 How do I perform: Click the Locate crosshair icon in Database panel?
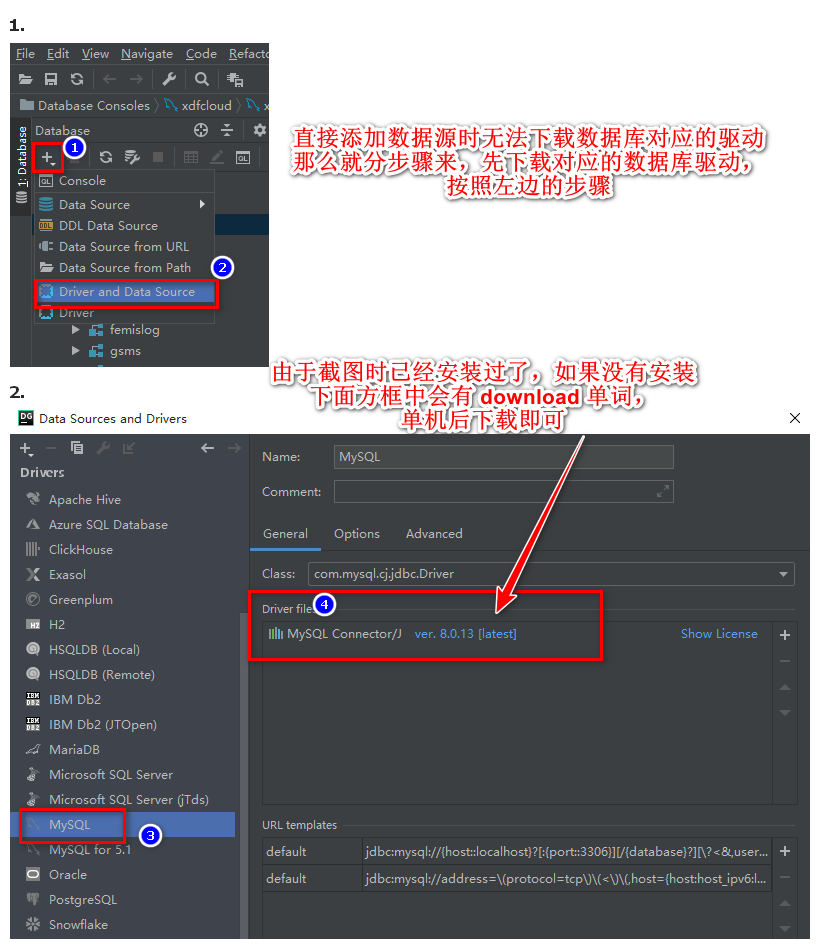(x=201, y=130)
